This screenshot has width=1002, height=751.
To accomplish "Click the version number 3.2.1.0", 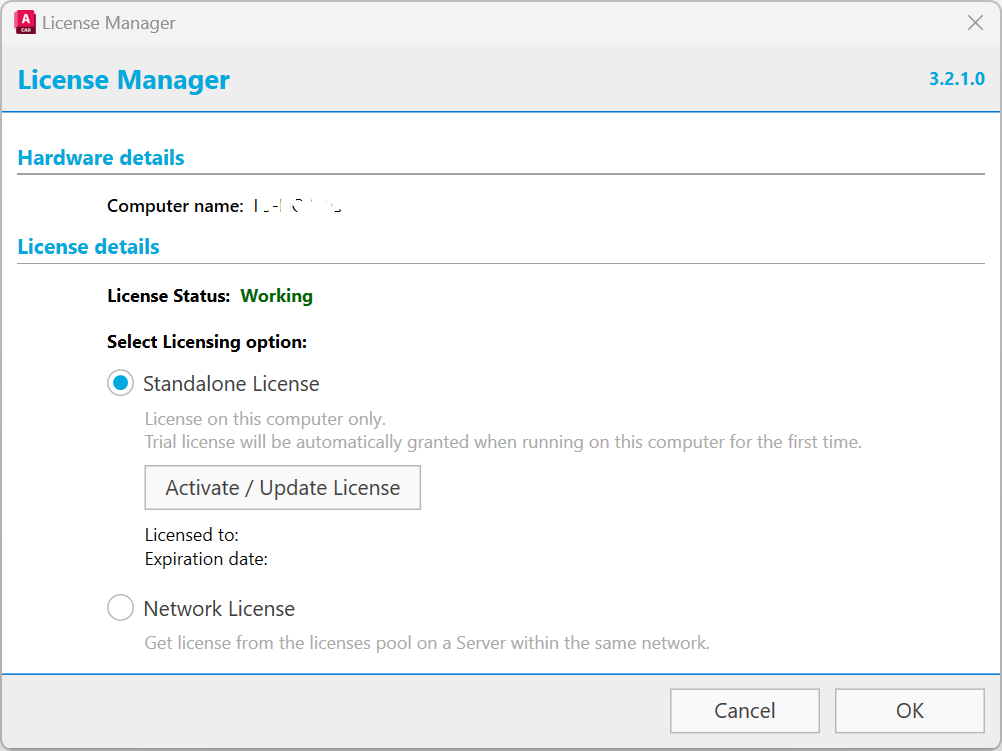I will tap(956, 79).
